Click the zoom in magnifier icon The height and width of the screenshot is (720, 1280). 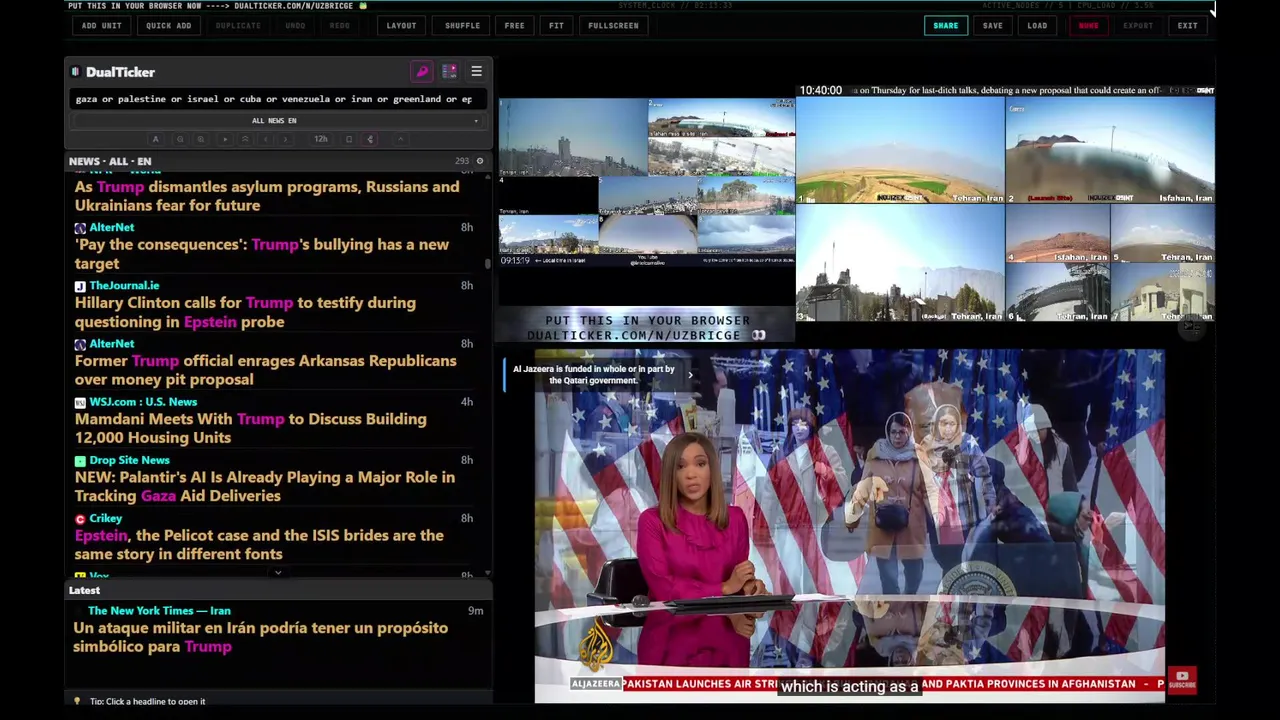tap(200, 139)
